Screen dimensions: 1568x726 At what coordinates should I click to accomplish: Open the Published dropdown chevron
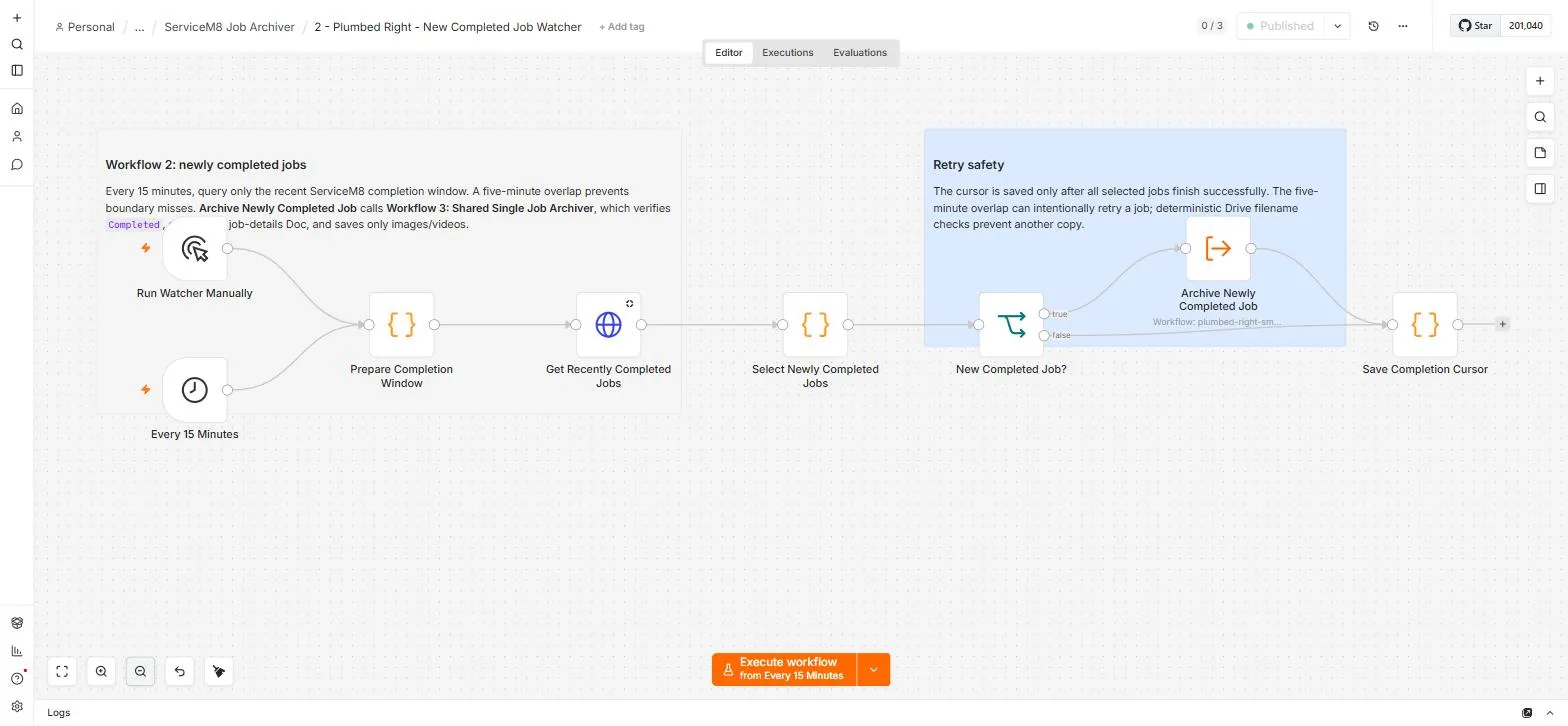tap(1337, 26)
